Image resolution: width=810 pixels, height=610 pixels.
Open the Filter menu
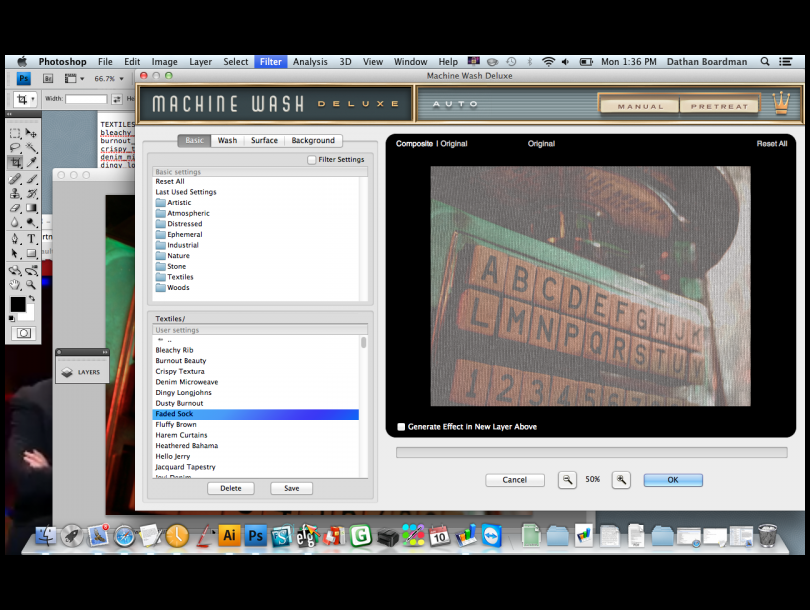[271, 61]
